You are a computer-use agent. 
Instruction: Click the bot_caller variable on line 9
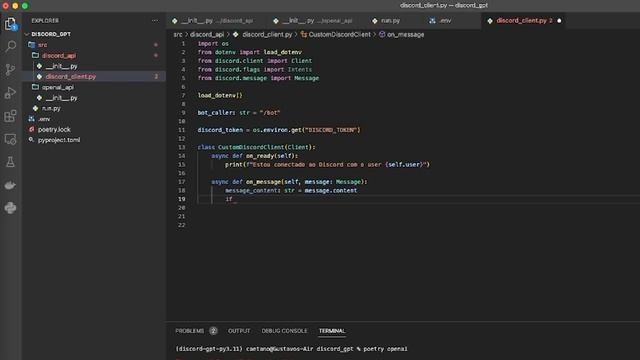click(x=216, y=113)
